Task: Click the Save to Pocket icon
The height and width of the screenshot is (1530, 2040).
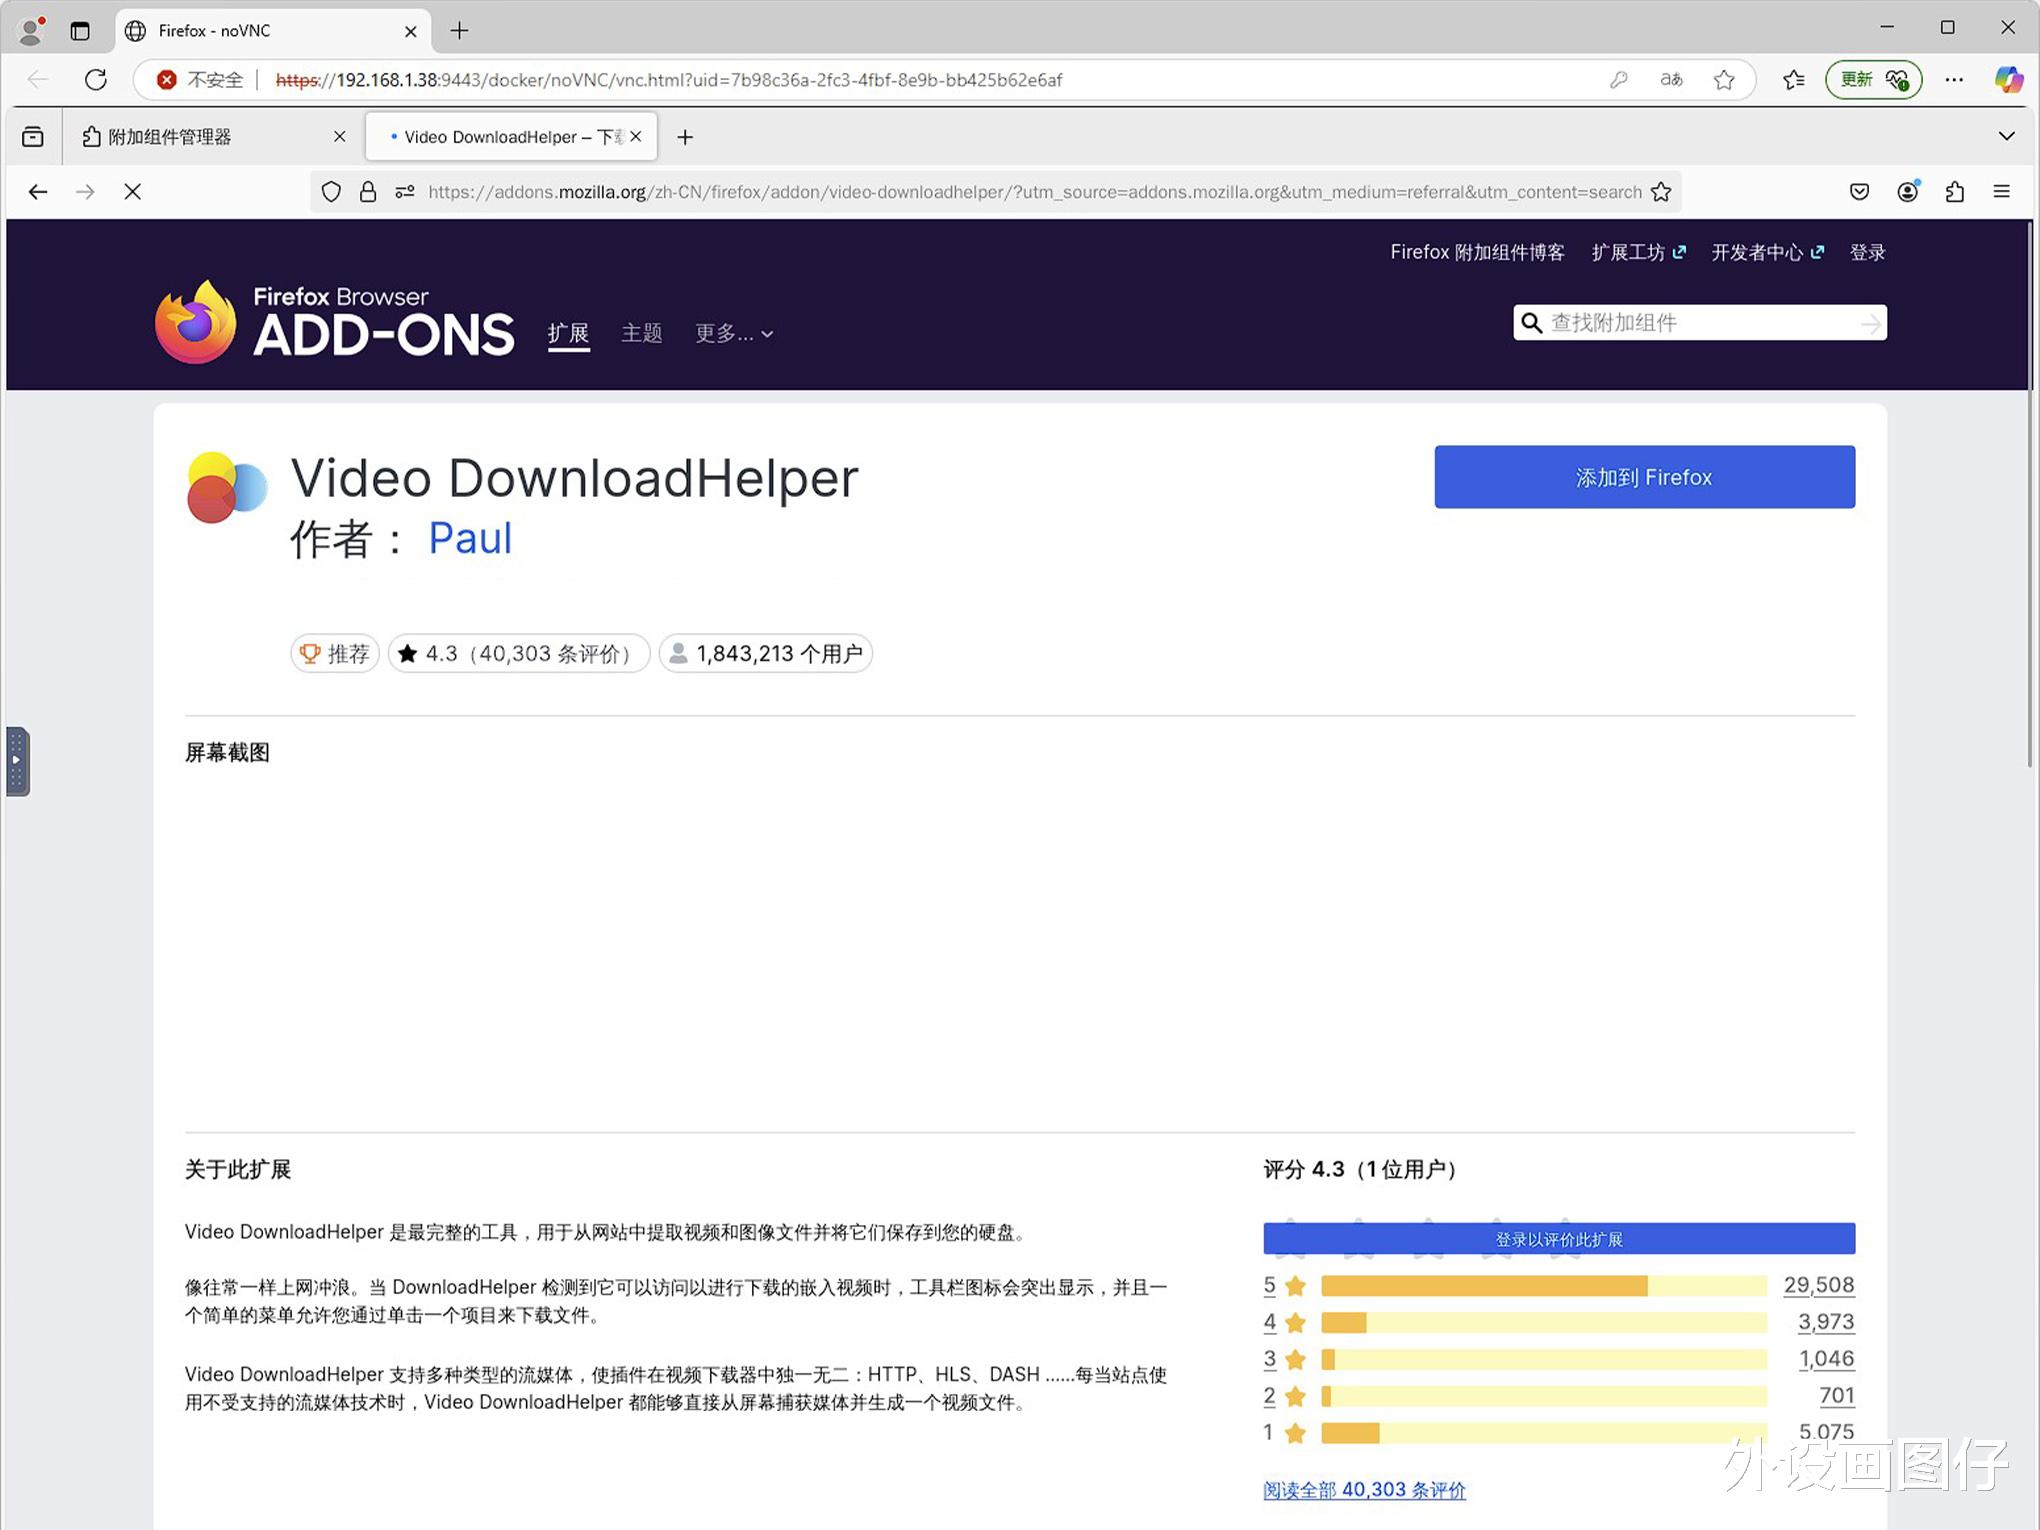Action: pos(1859,192)
